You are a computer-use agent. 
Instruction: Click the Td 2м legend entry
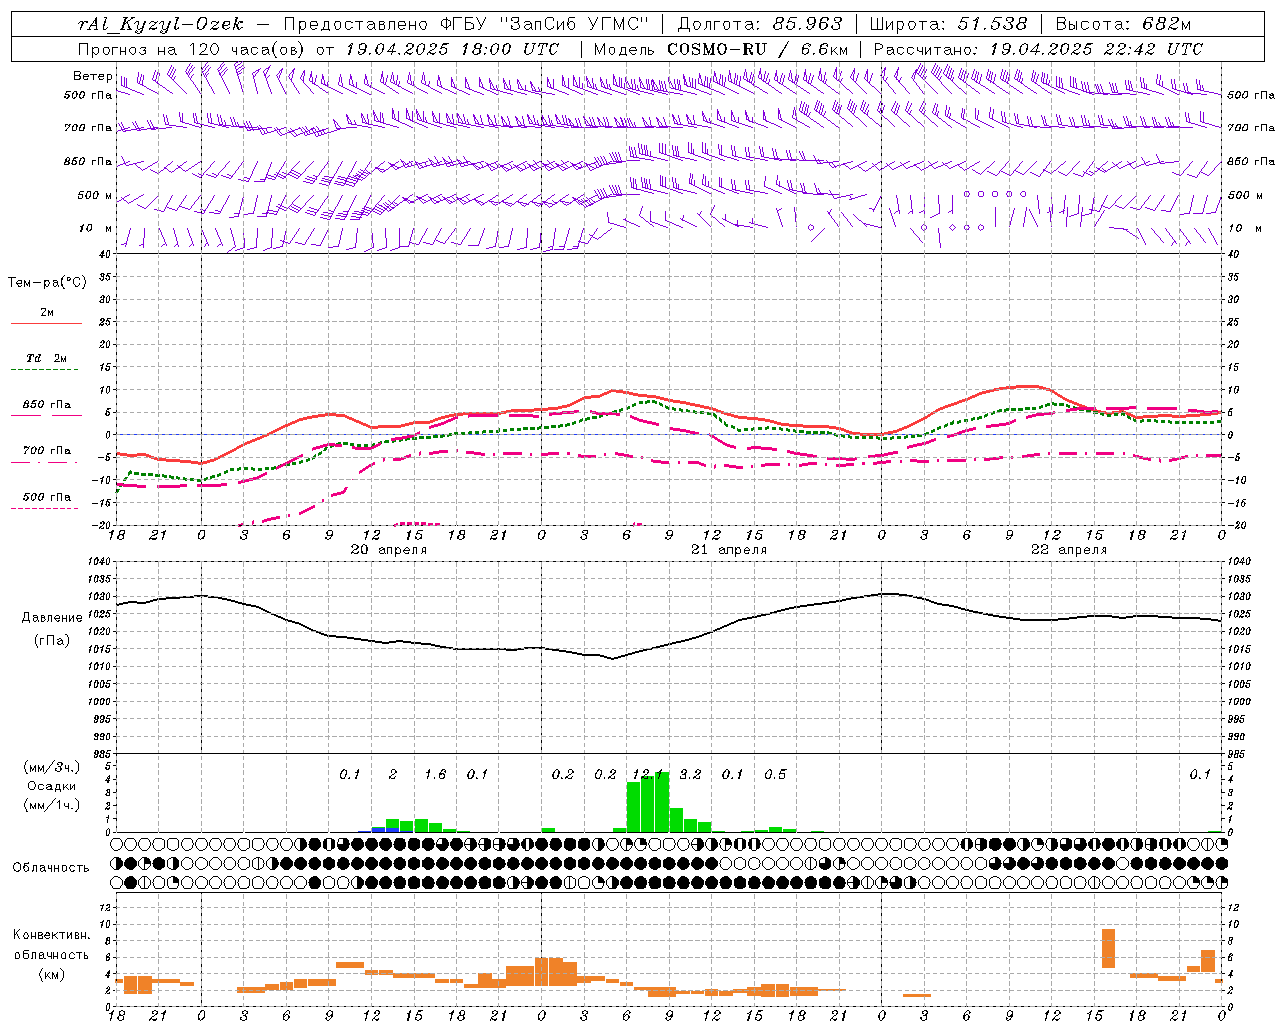pyautogui.click(x=47, y=358)
